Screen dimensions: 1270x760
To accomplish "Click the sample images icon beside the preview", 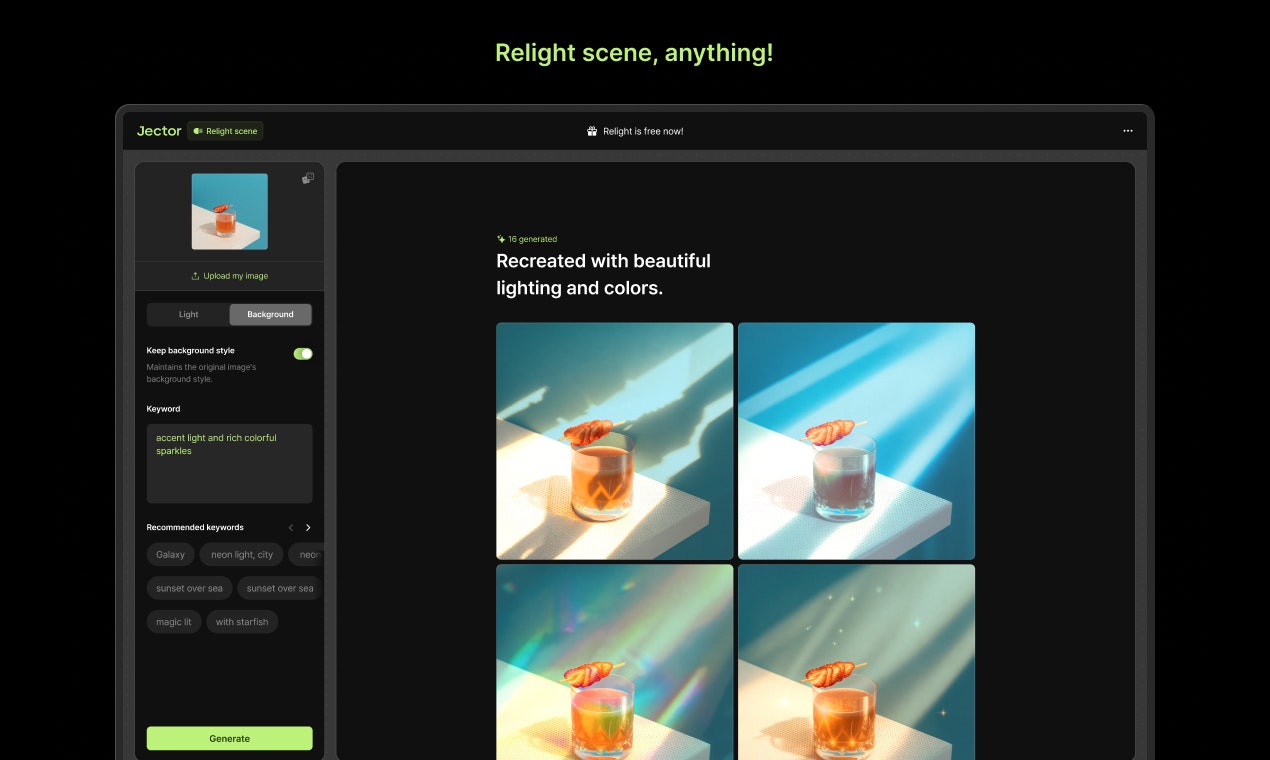I will (x=308, y=178).
